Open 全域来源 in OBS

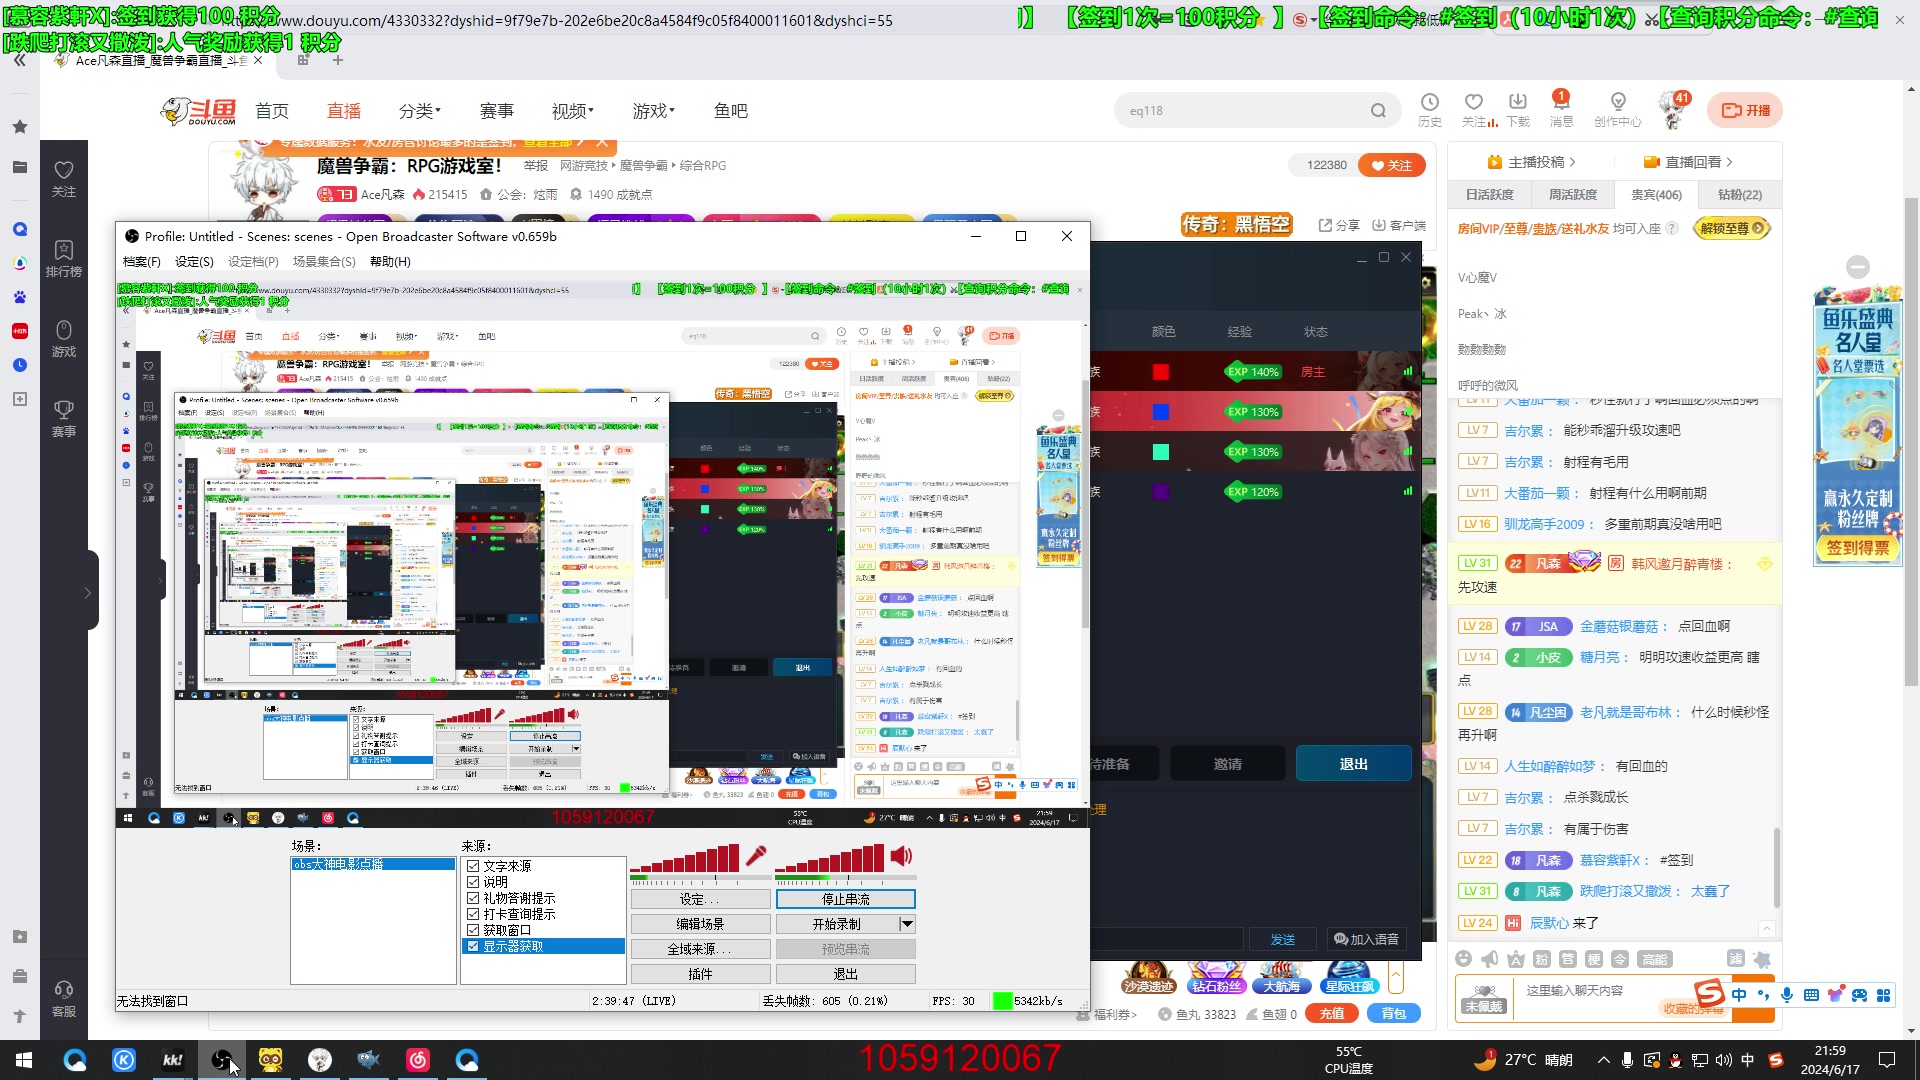point(700,949)
